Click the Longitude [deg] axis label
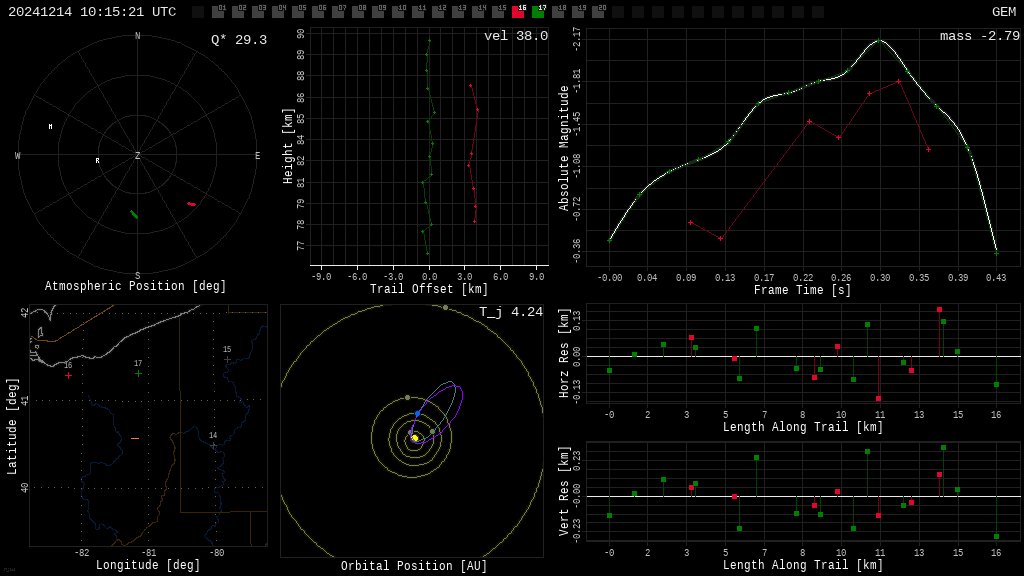This screenshot has width=1024, height=576. pos(148,565)
